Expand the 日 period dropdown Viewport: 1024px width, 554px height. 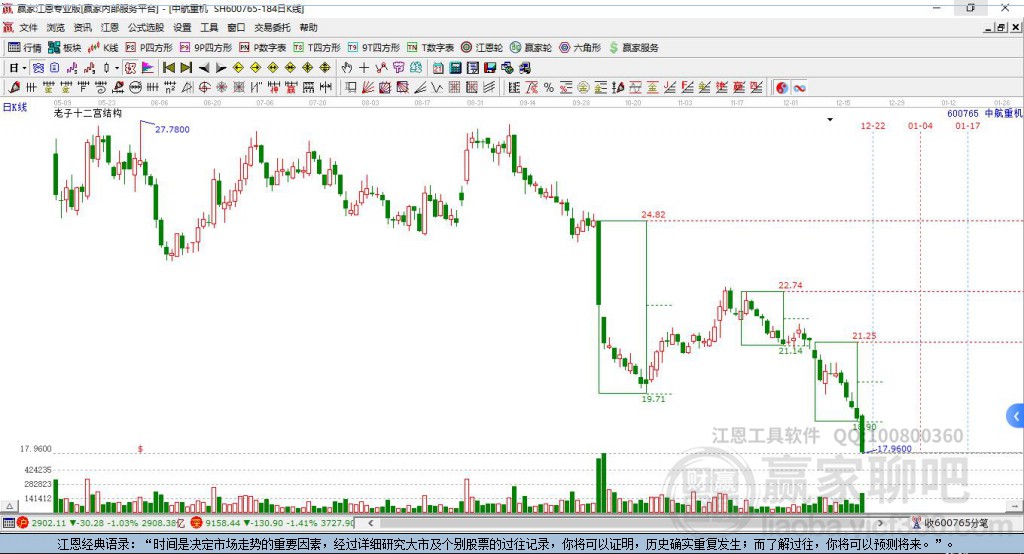(x=24, y=68)
